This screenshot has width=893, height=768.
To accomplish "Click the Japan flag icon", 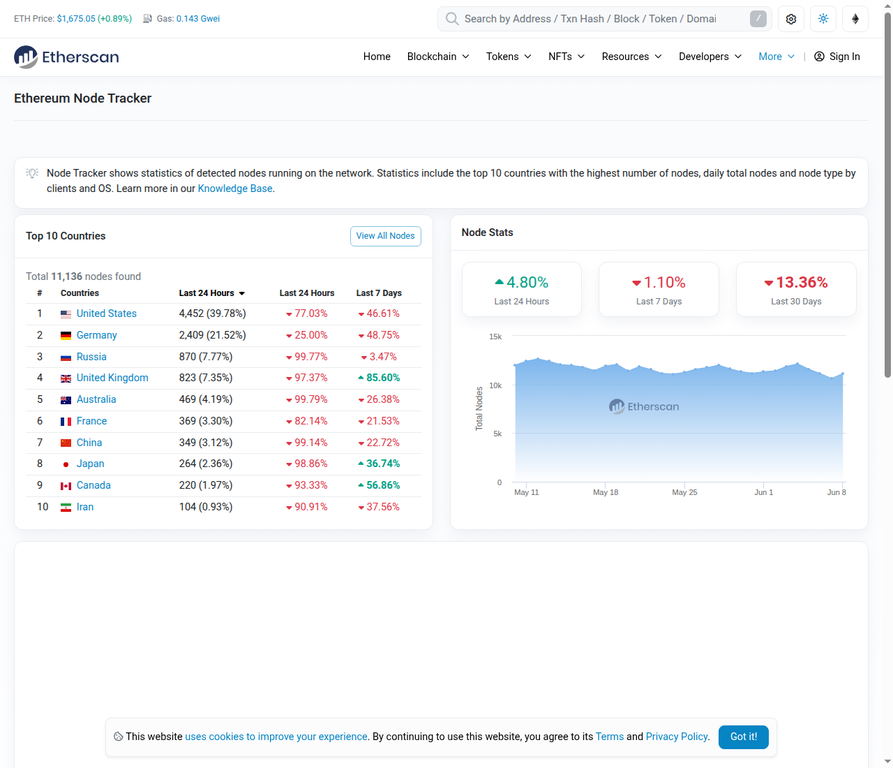I will coord(66,464).
